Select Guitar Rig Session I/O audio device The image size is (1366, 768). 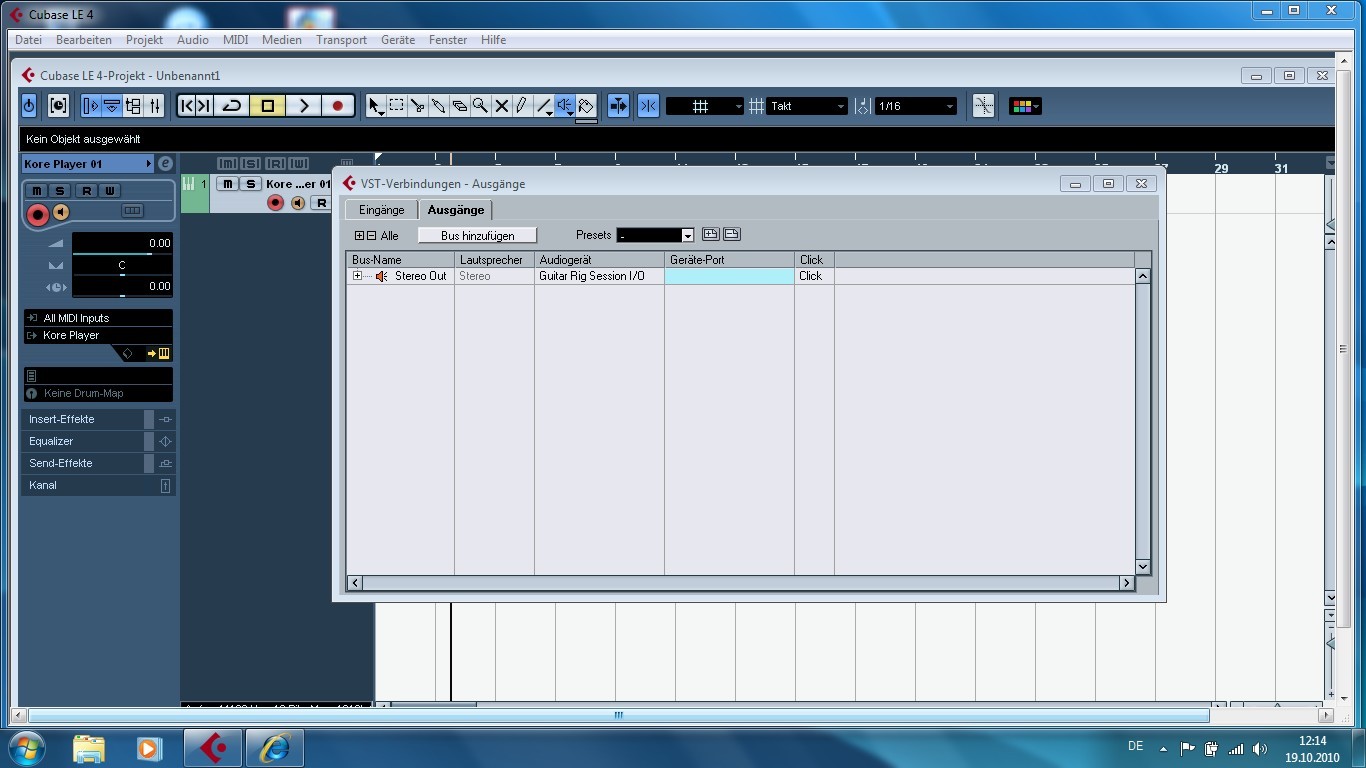click(599, 276)
